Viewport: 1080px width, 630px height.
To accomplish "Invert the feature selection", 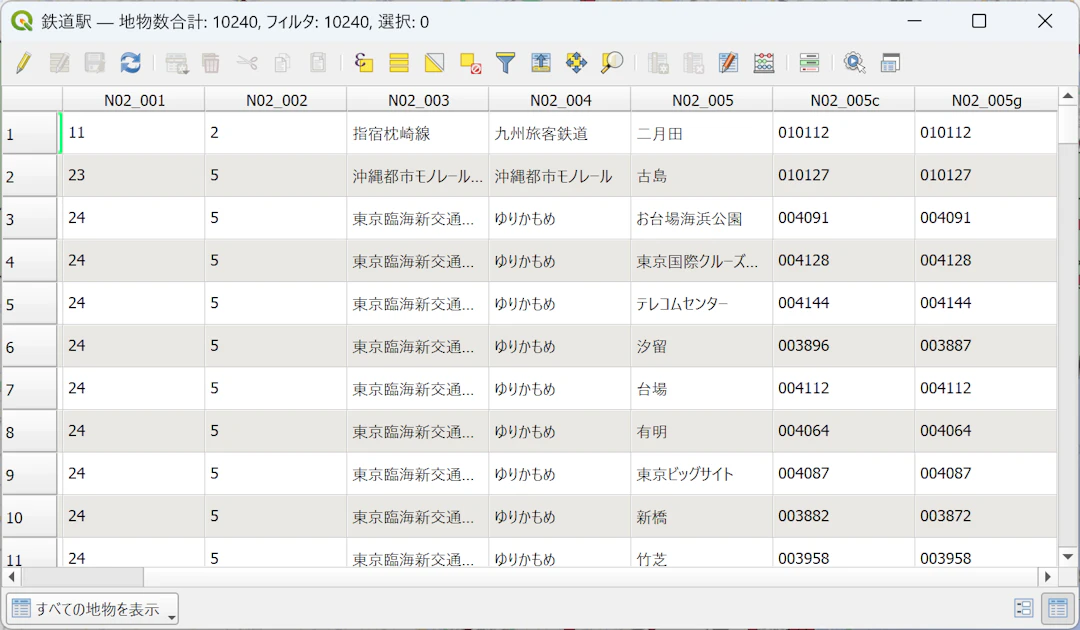I will click(x=435, y=63).
